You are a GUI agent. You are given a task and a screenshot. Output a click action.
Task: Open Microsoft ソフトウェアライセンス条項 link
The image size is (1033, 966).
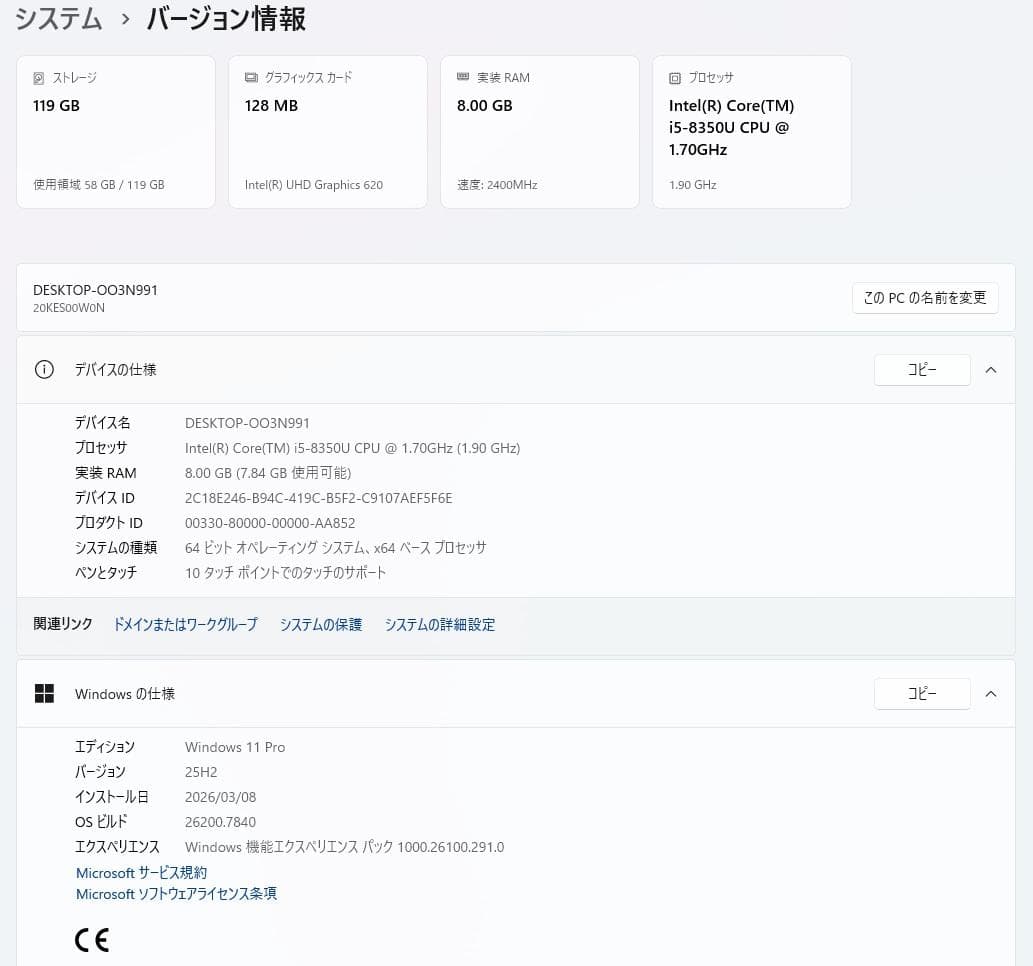pyautogui.click(x=177, y=894)
